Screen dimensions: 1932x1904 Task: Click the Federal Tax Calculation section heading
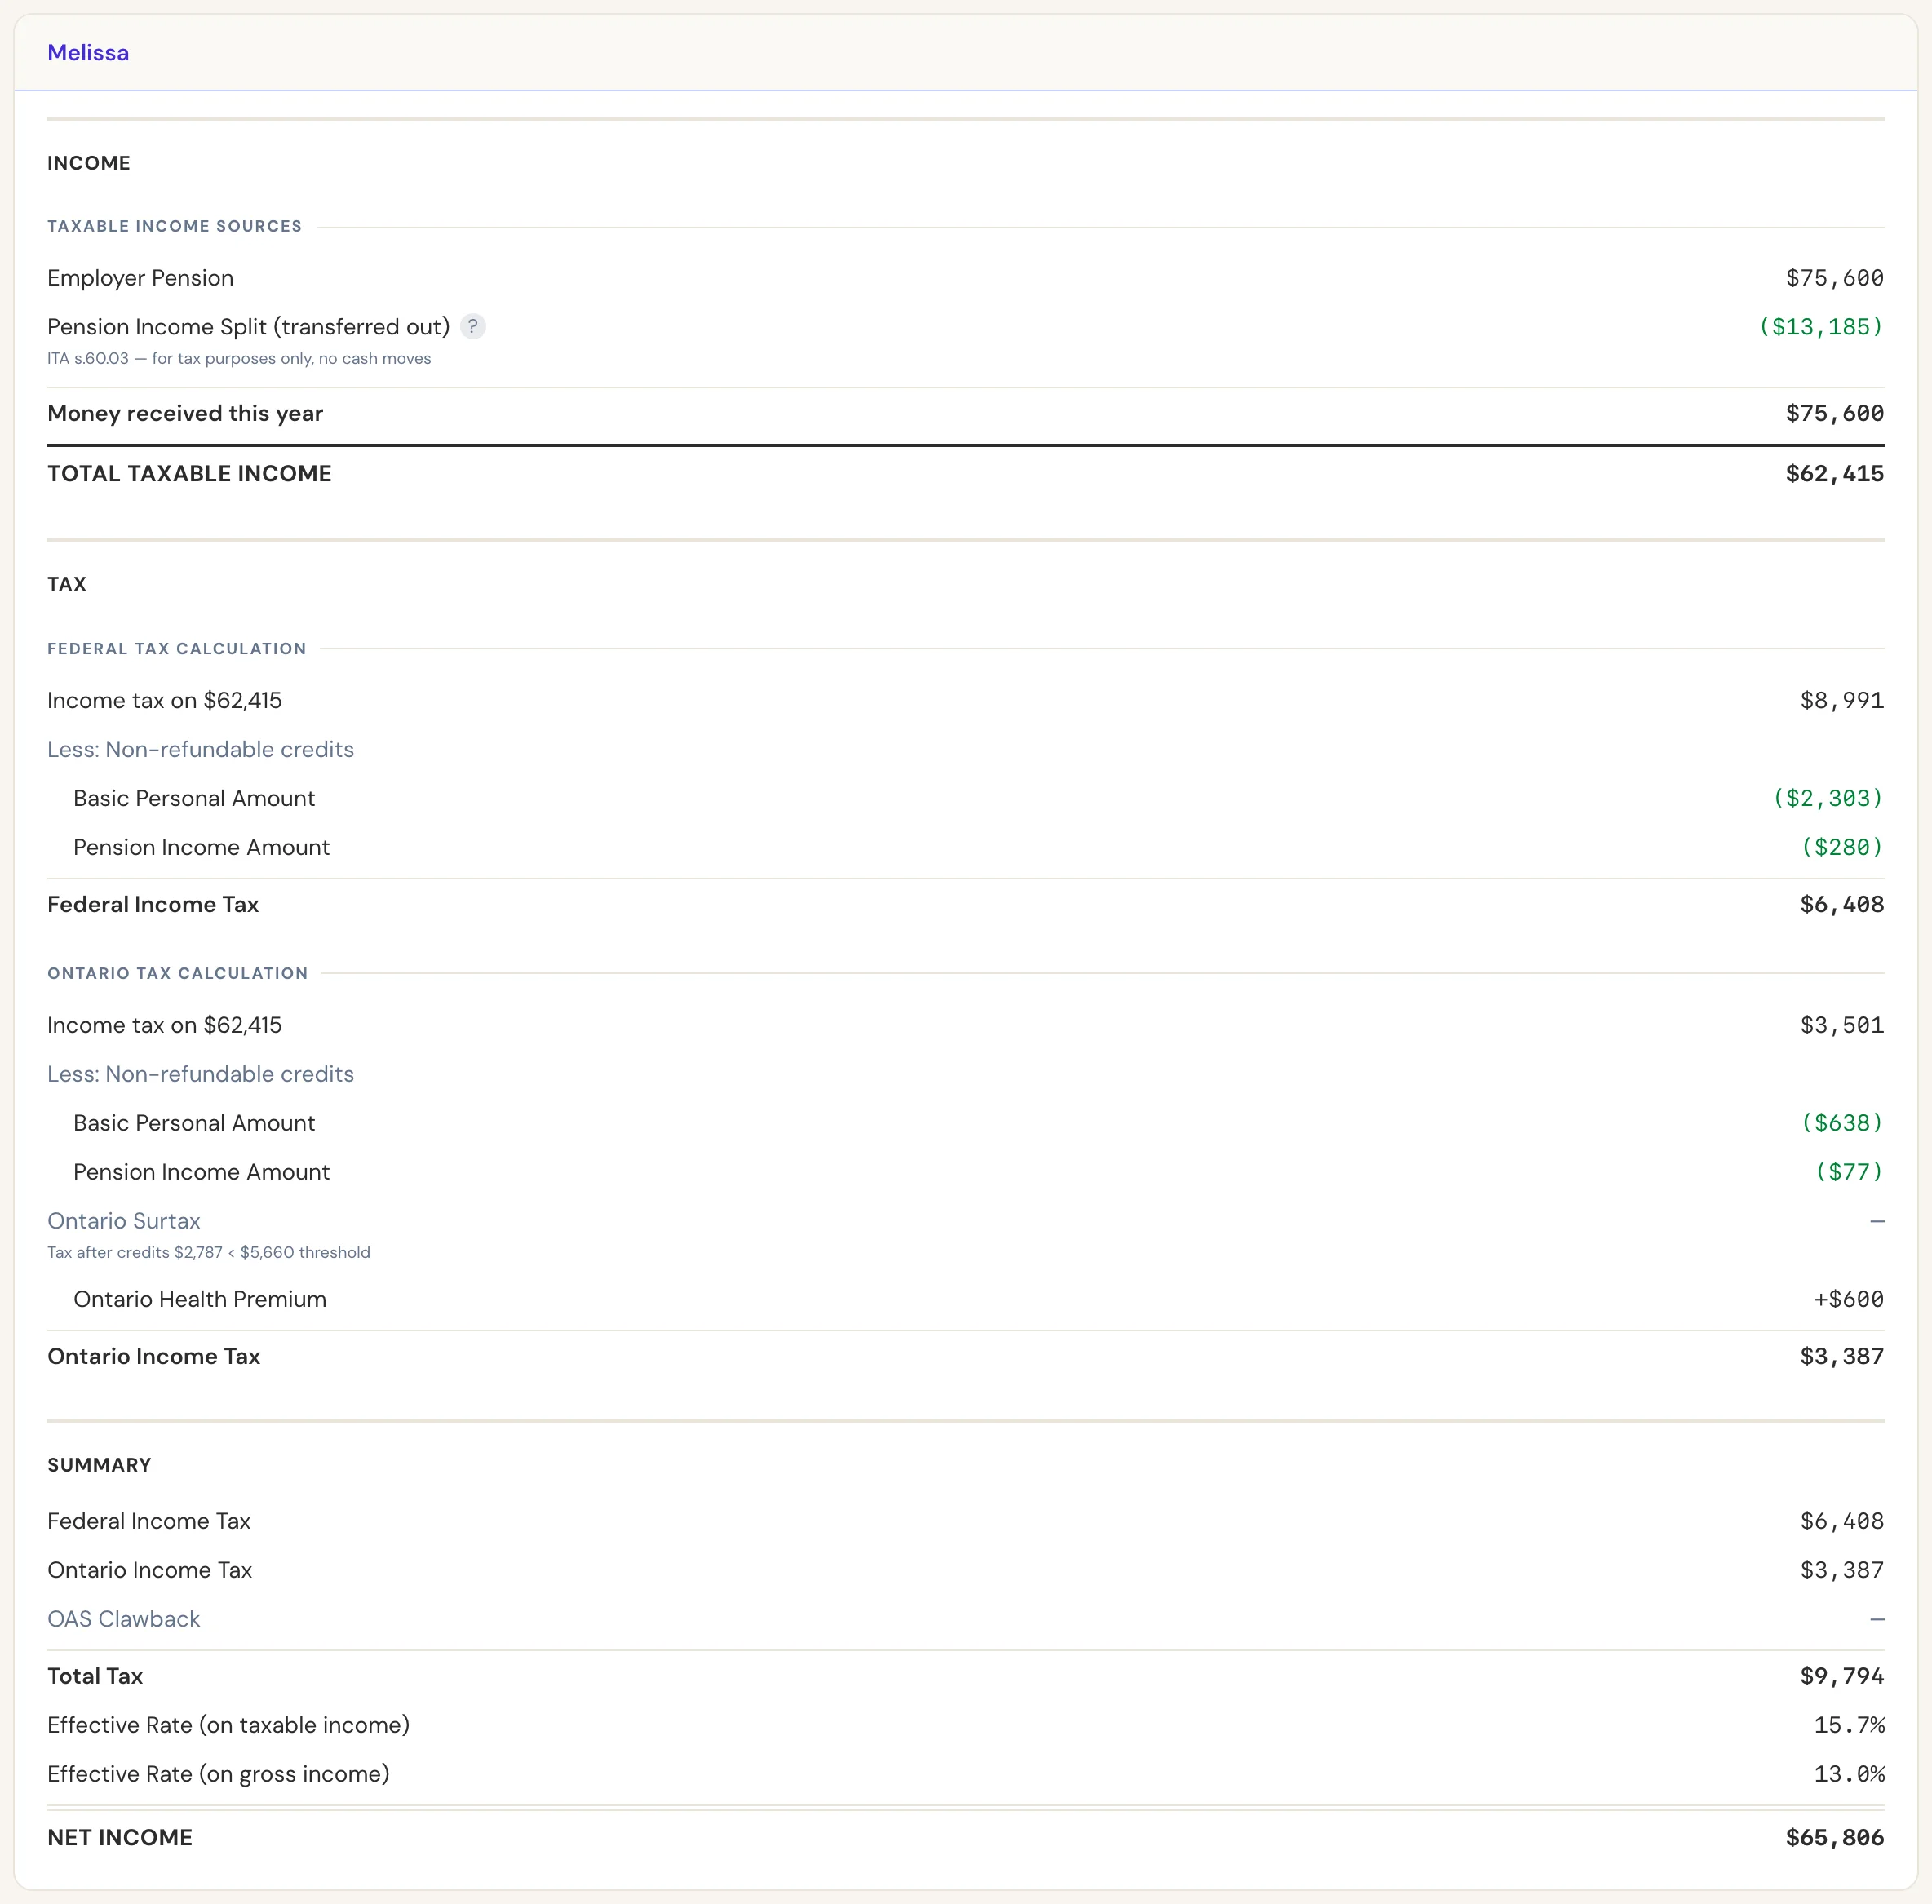[x=177, y=649]
